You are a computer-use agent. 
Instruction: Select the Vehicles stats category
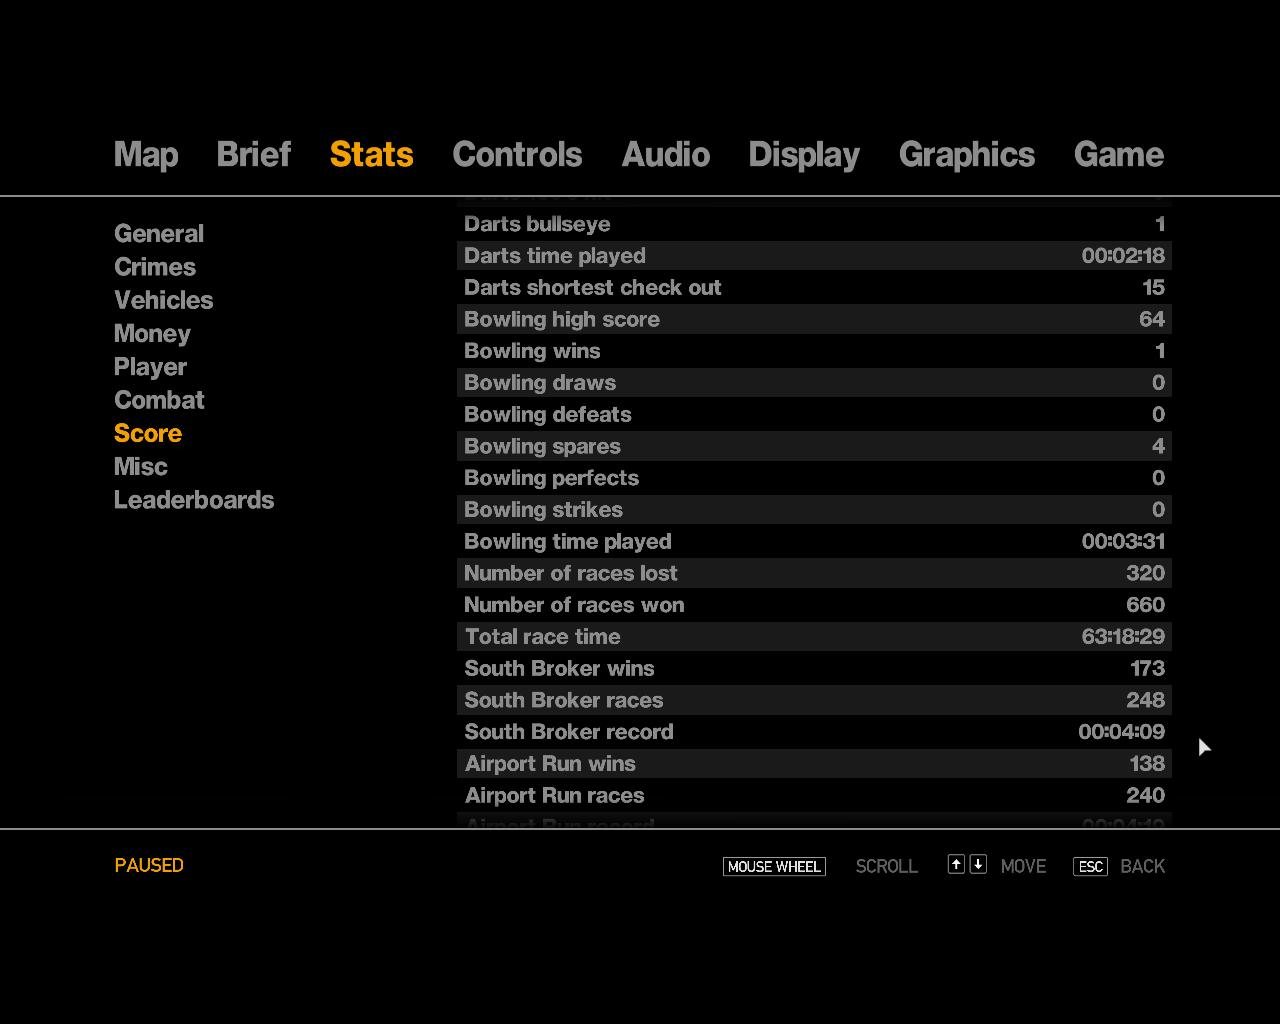click(x=163, y=300)
